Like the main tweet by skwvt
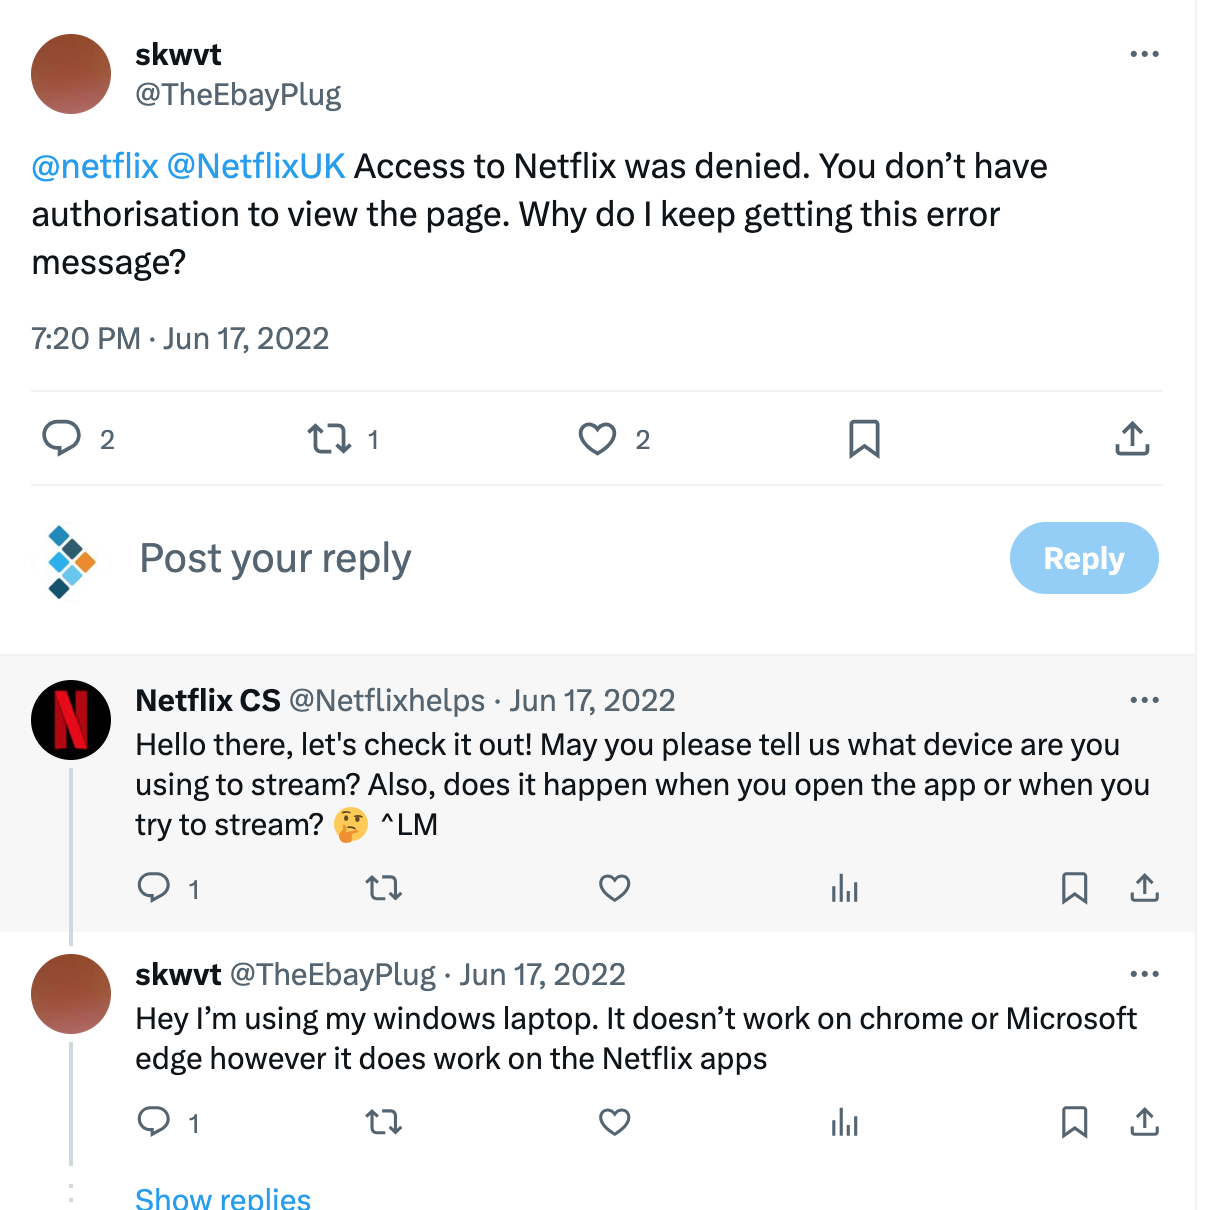 [598, 439]
